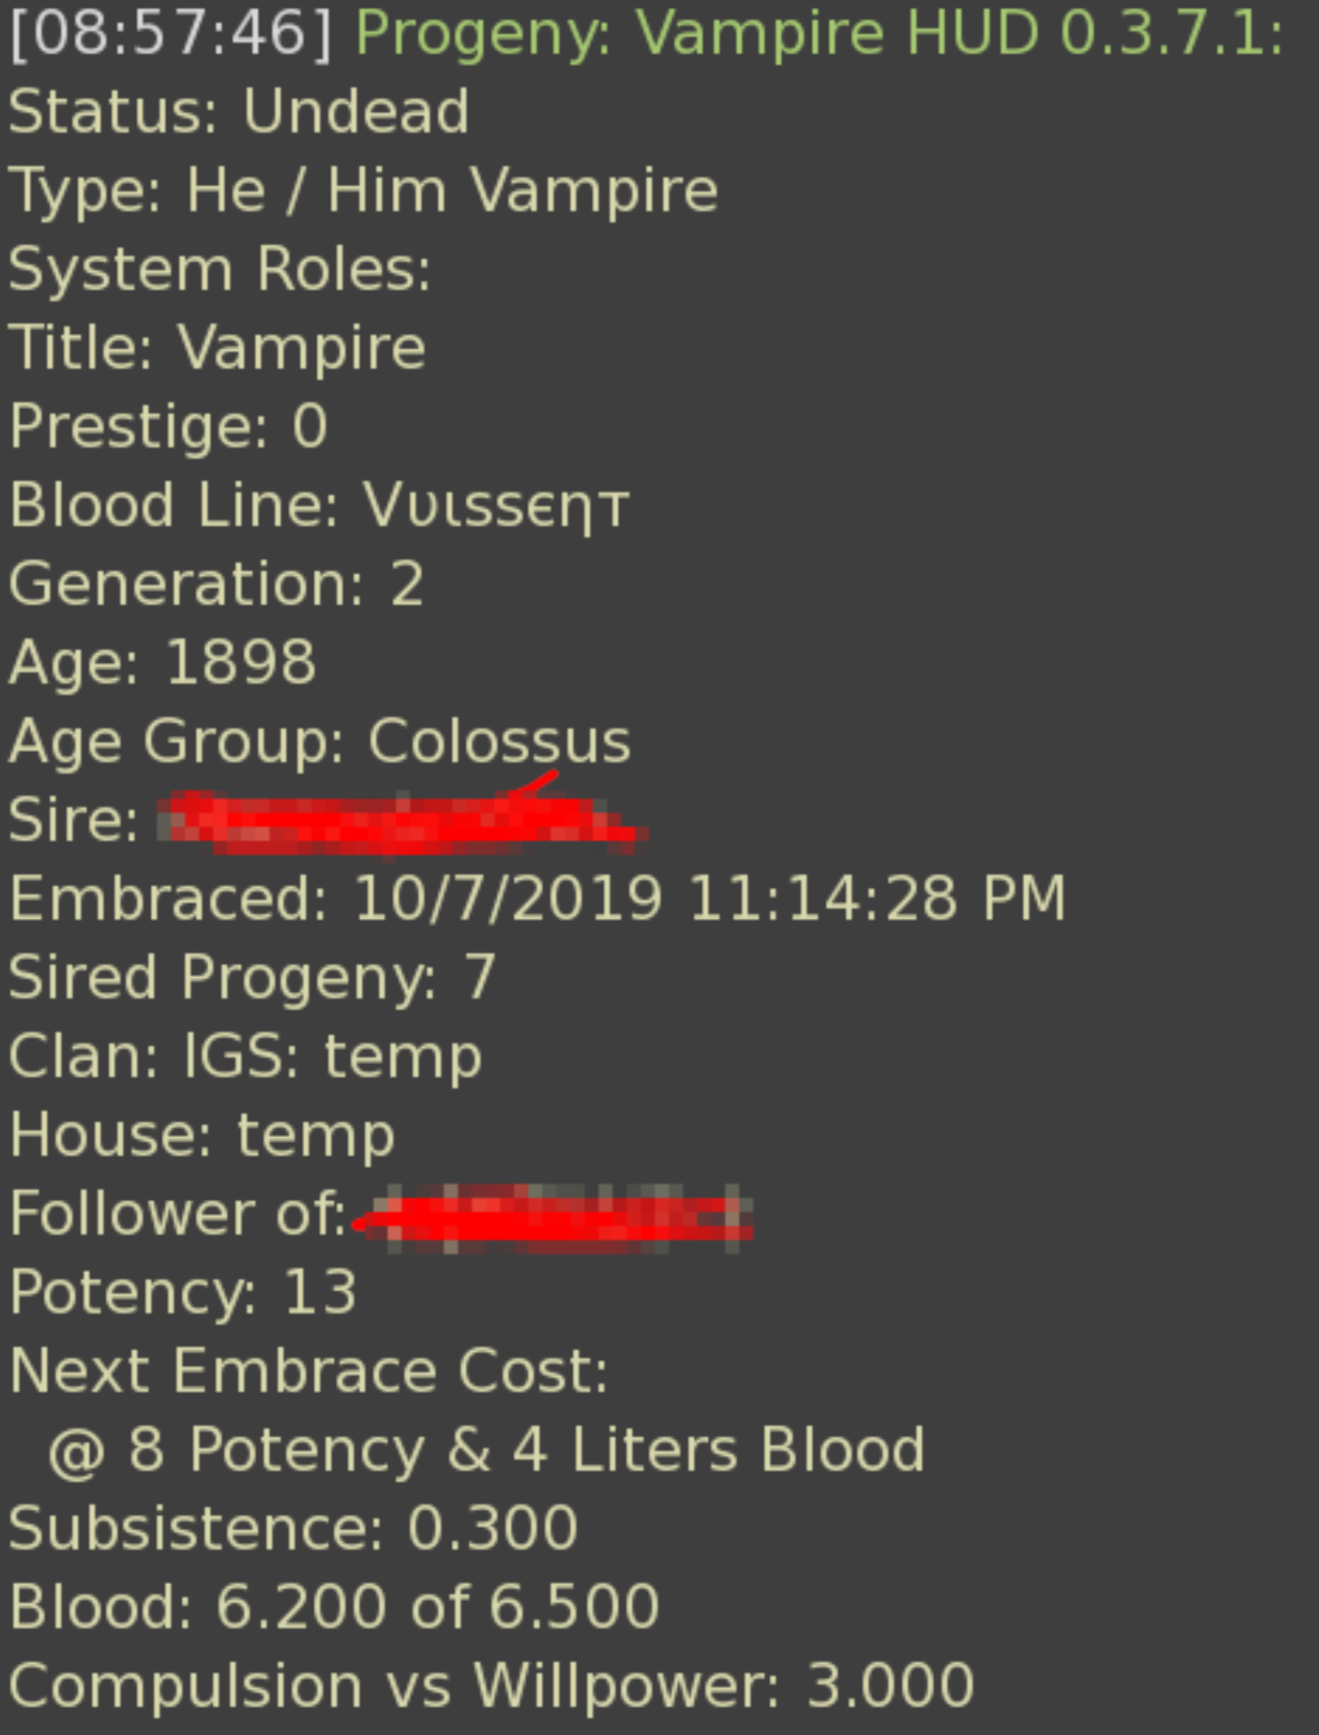Select the Type: He / Him Vampire line

click(x=363, y=190)
